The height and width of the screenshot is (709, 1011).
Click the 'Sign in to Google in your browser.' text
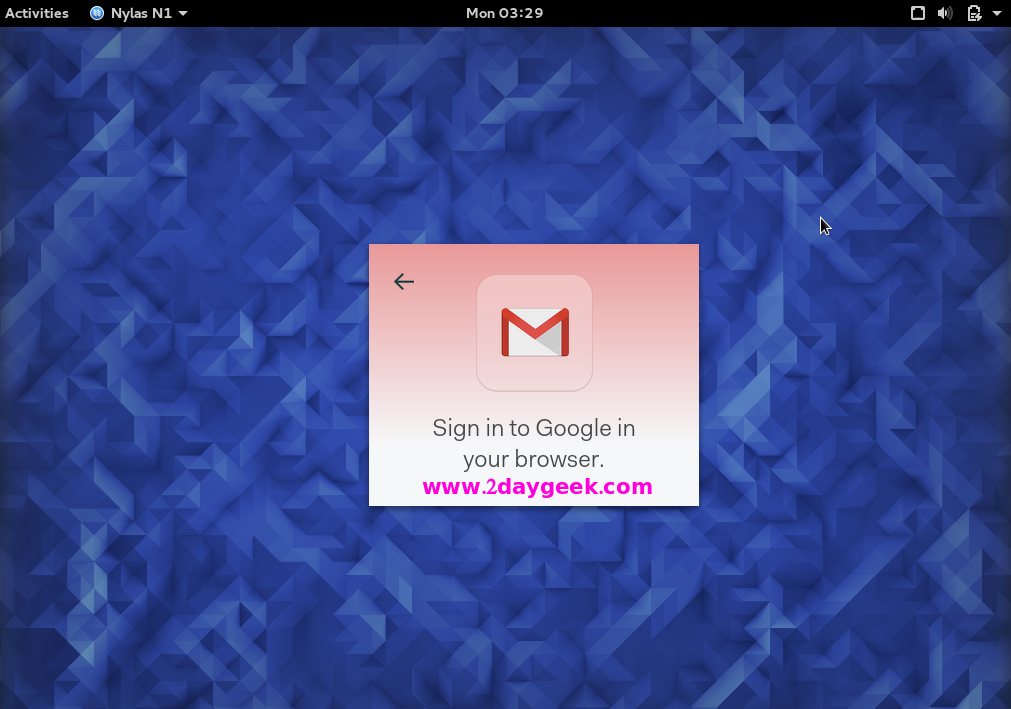pyautogui.click(x=534, y=443)
